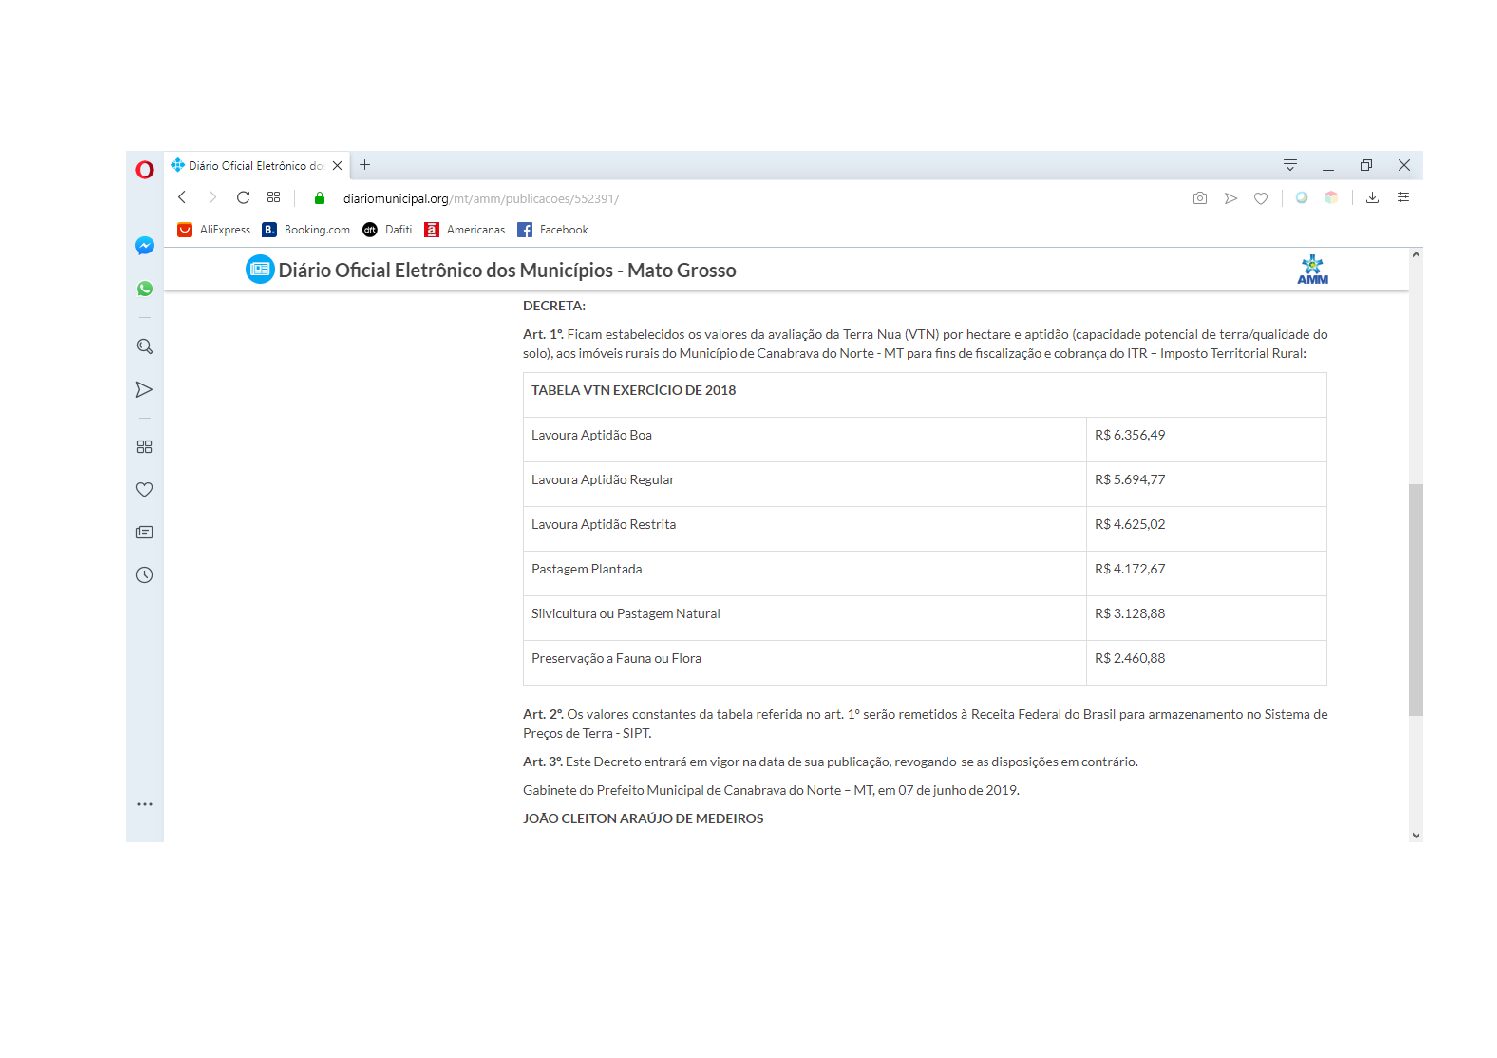Open the Opera main menu logo
This screenshot has width=1497, height=1058.
(x=145, y=169)
